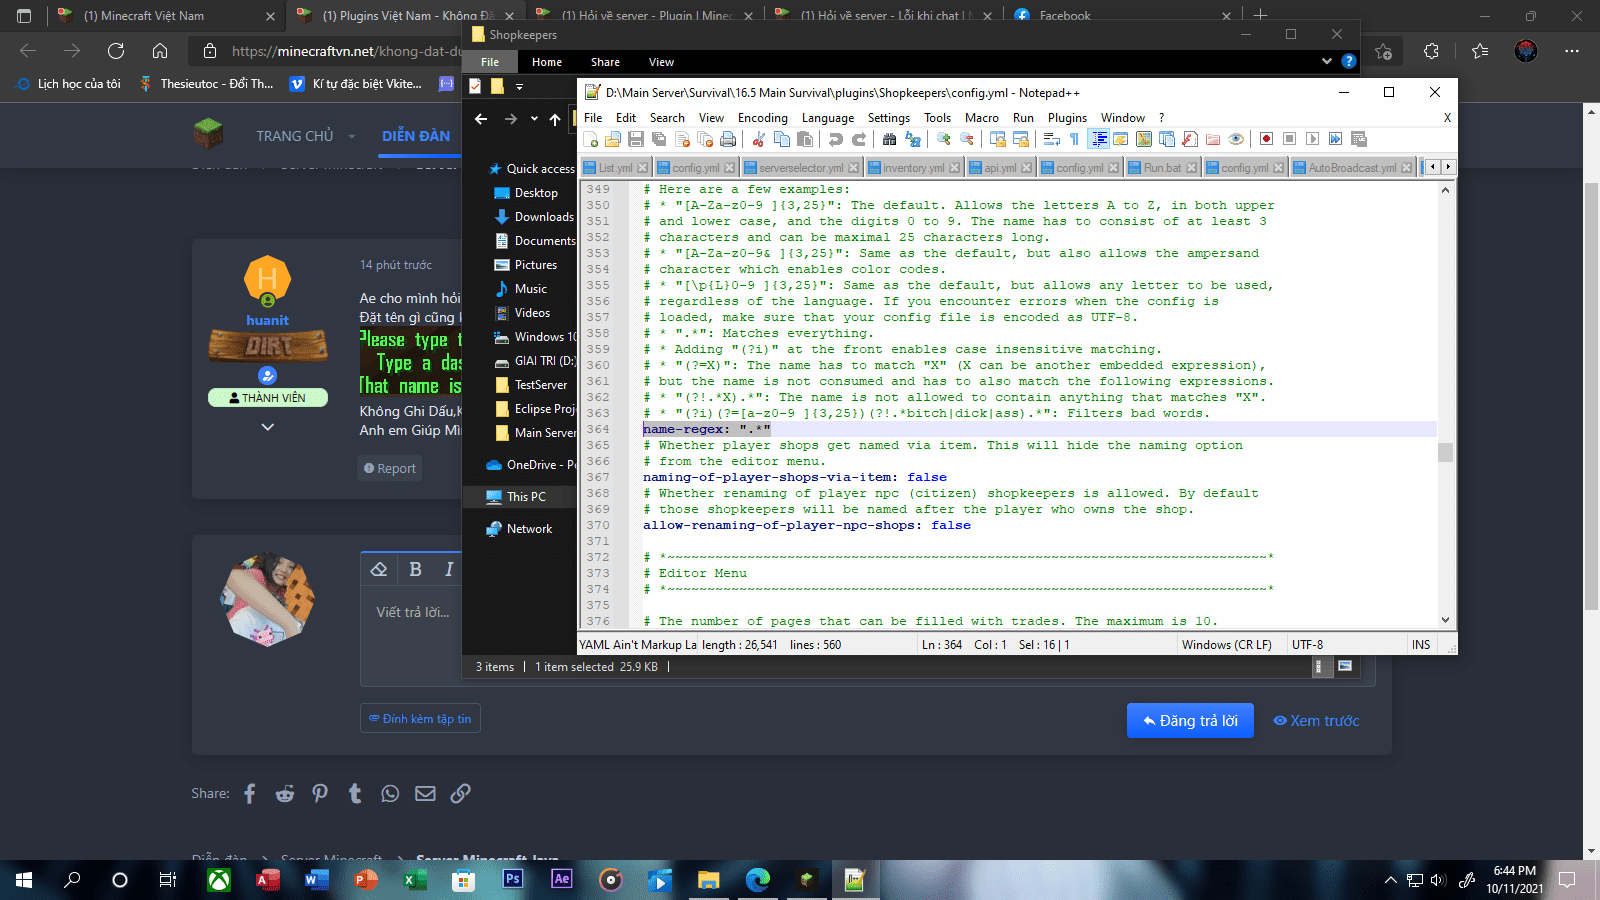Expand the Explorer ribbon chevron
The width and height of the screenshot is (1600, 900).
(x=1327, y=61)
